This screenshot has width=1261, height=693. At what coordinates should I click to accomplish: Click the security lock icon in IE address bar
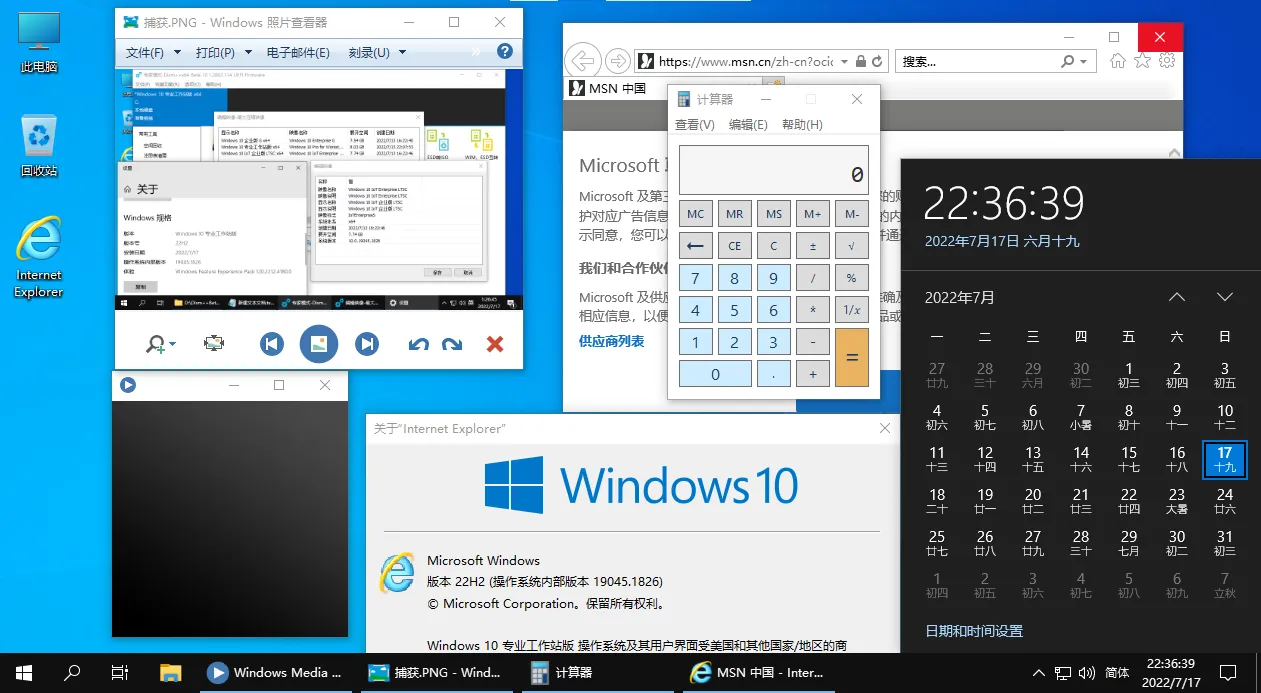click(860, 61)
